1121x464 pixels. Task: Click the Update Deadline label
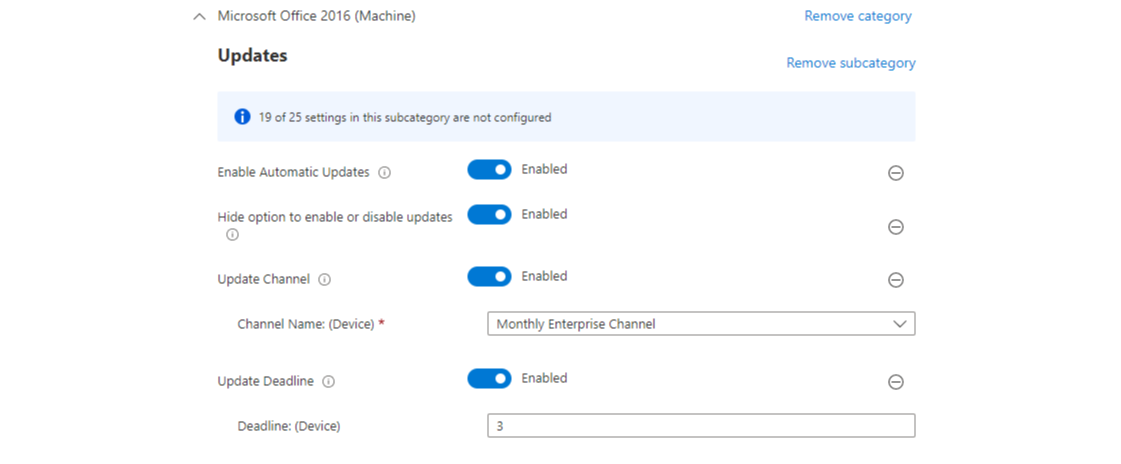266,381
